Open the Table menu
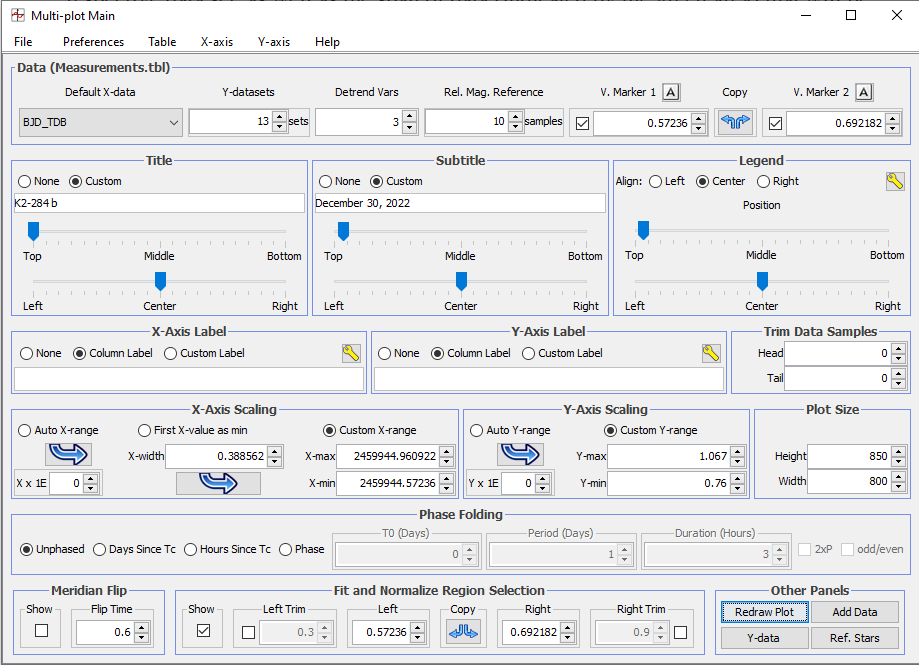The width and height of the screenshot is (919, 665). (x=162, y=42)
